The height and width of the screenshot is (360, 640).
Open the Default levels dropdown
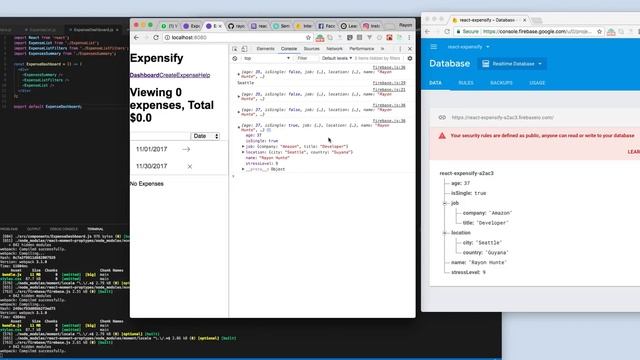337,58
